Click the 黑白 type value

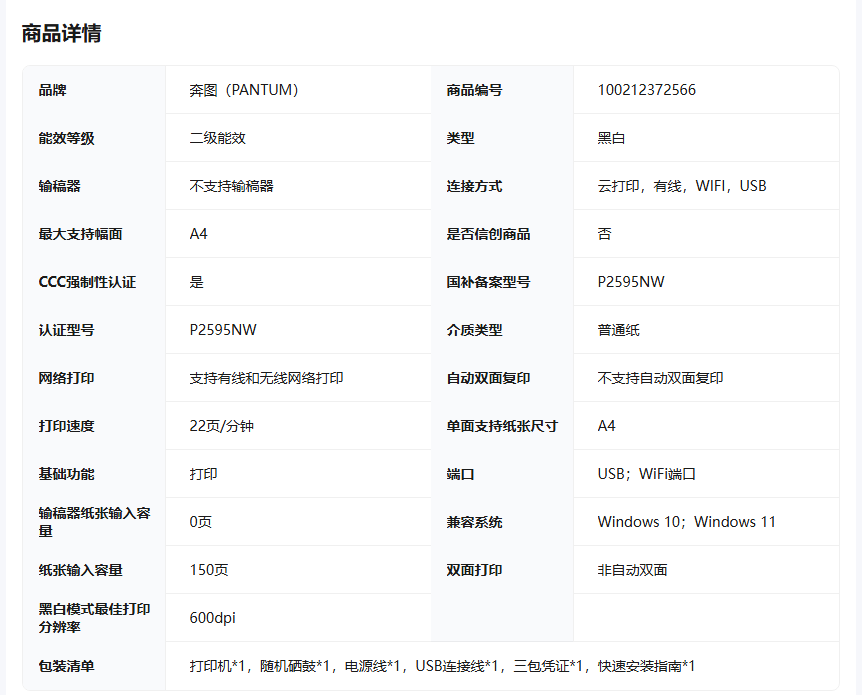611,138
